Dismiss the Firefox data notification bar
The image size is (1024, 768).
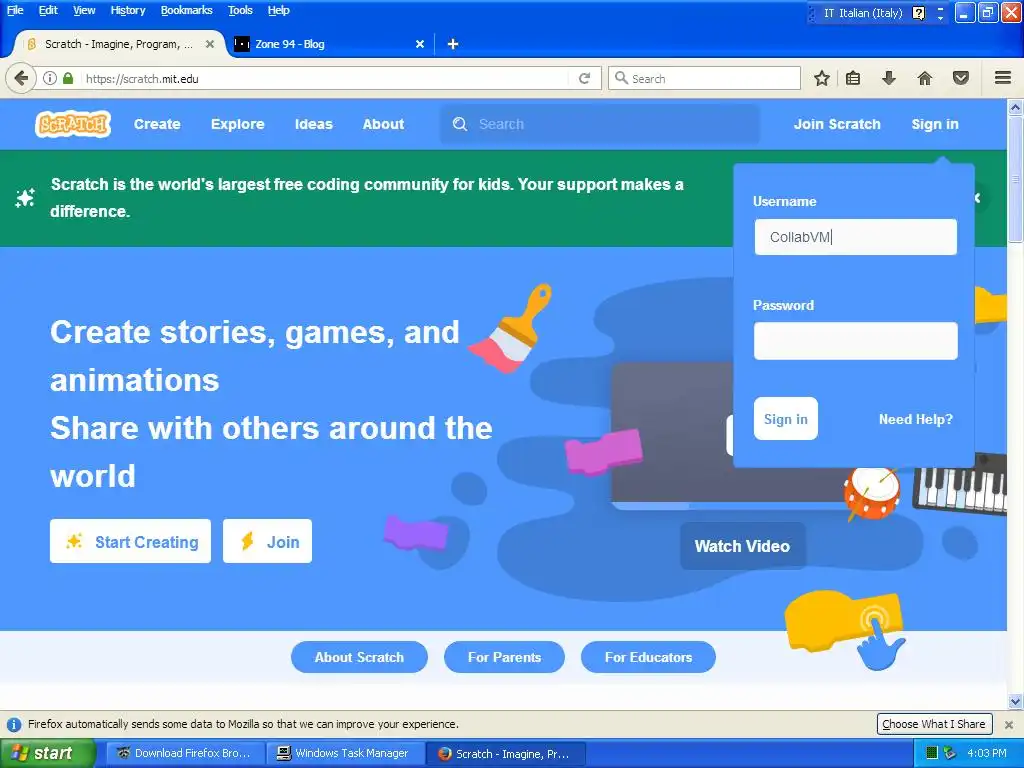(1009, 724)
